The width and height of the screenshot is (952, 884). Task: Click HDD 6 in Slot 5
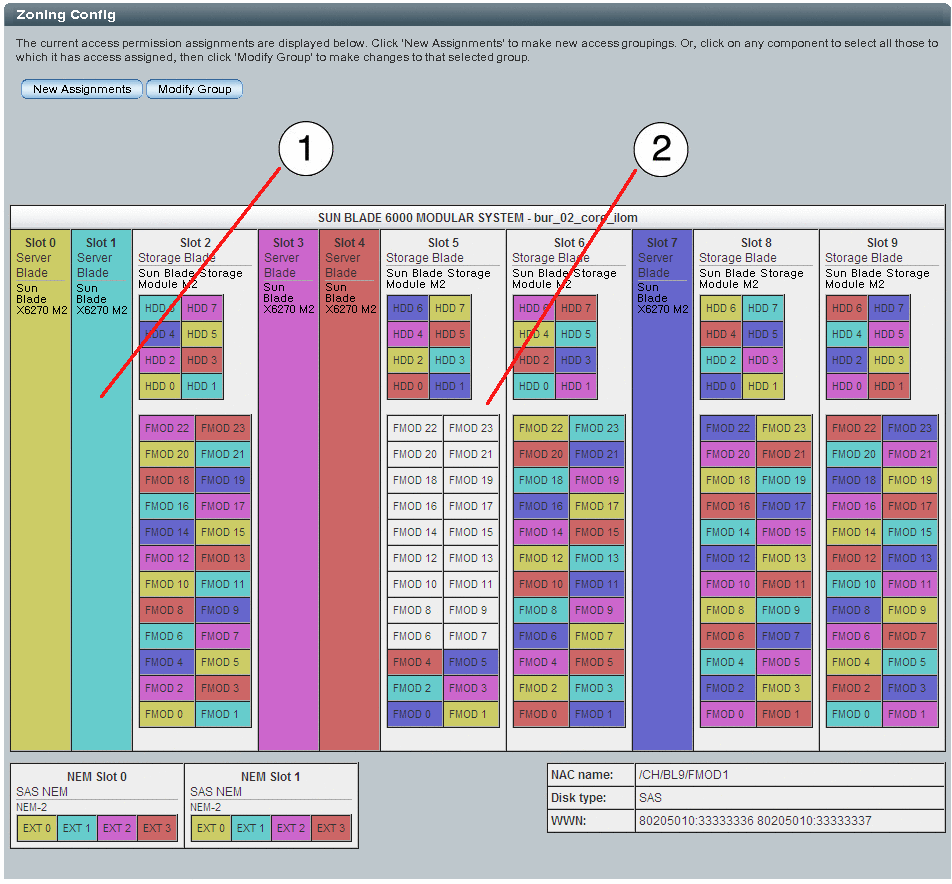[408, 308]
